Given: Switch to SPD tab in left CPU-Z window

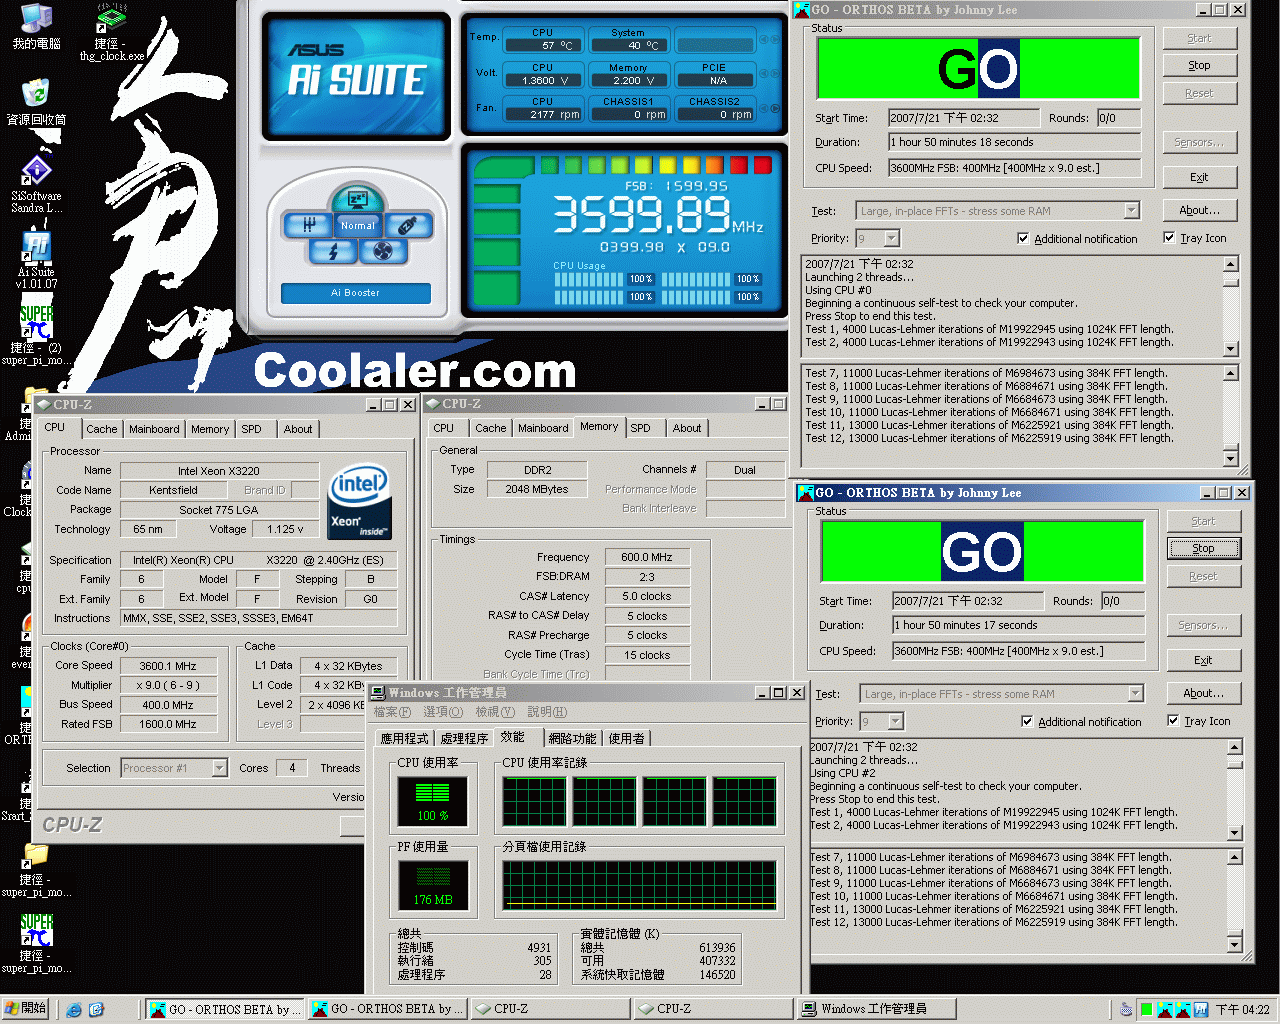Looking at the screenshot, I should (251, 429).
